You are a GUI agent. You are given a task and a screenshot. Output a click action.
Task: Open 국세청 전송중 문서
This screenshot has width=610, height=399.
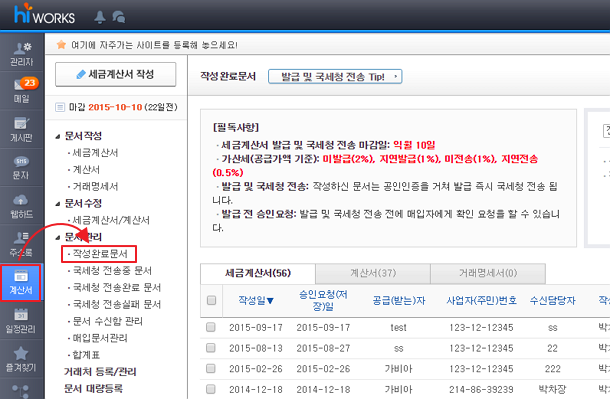coord(112,271)
